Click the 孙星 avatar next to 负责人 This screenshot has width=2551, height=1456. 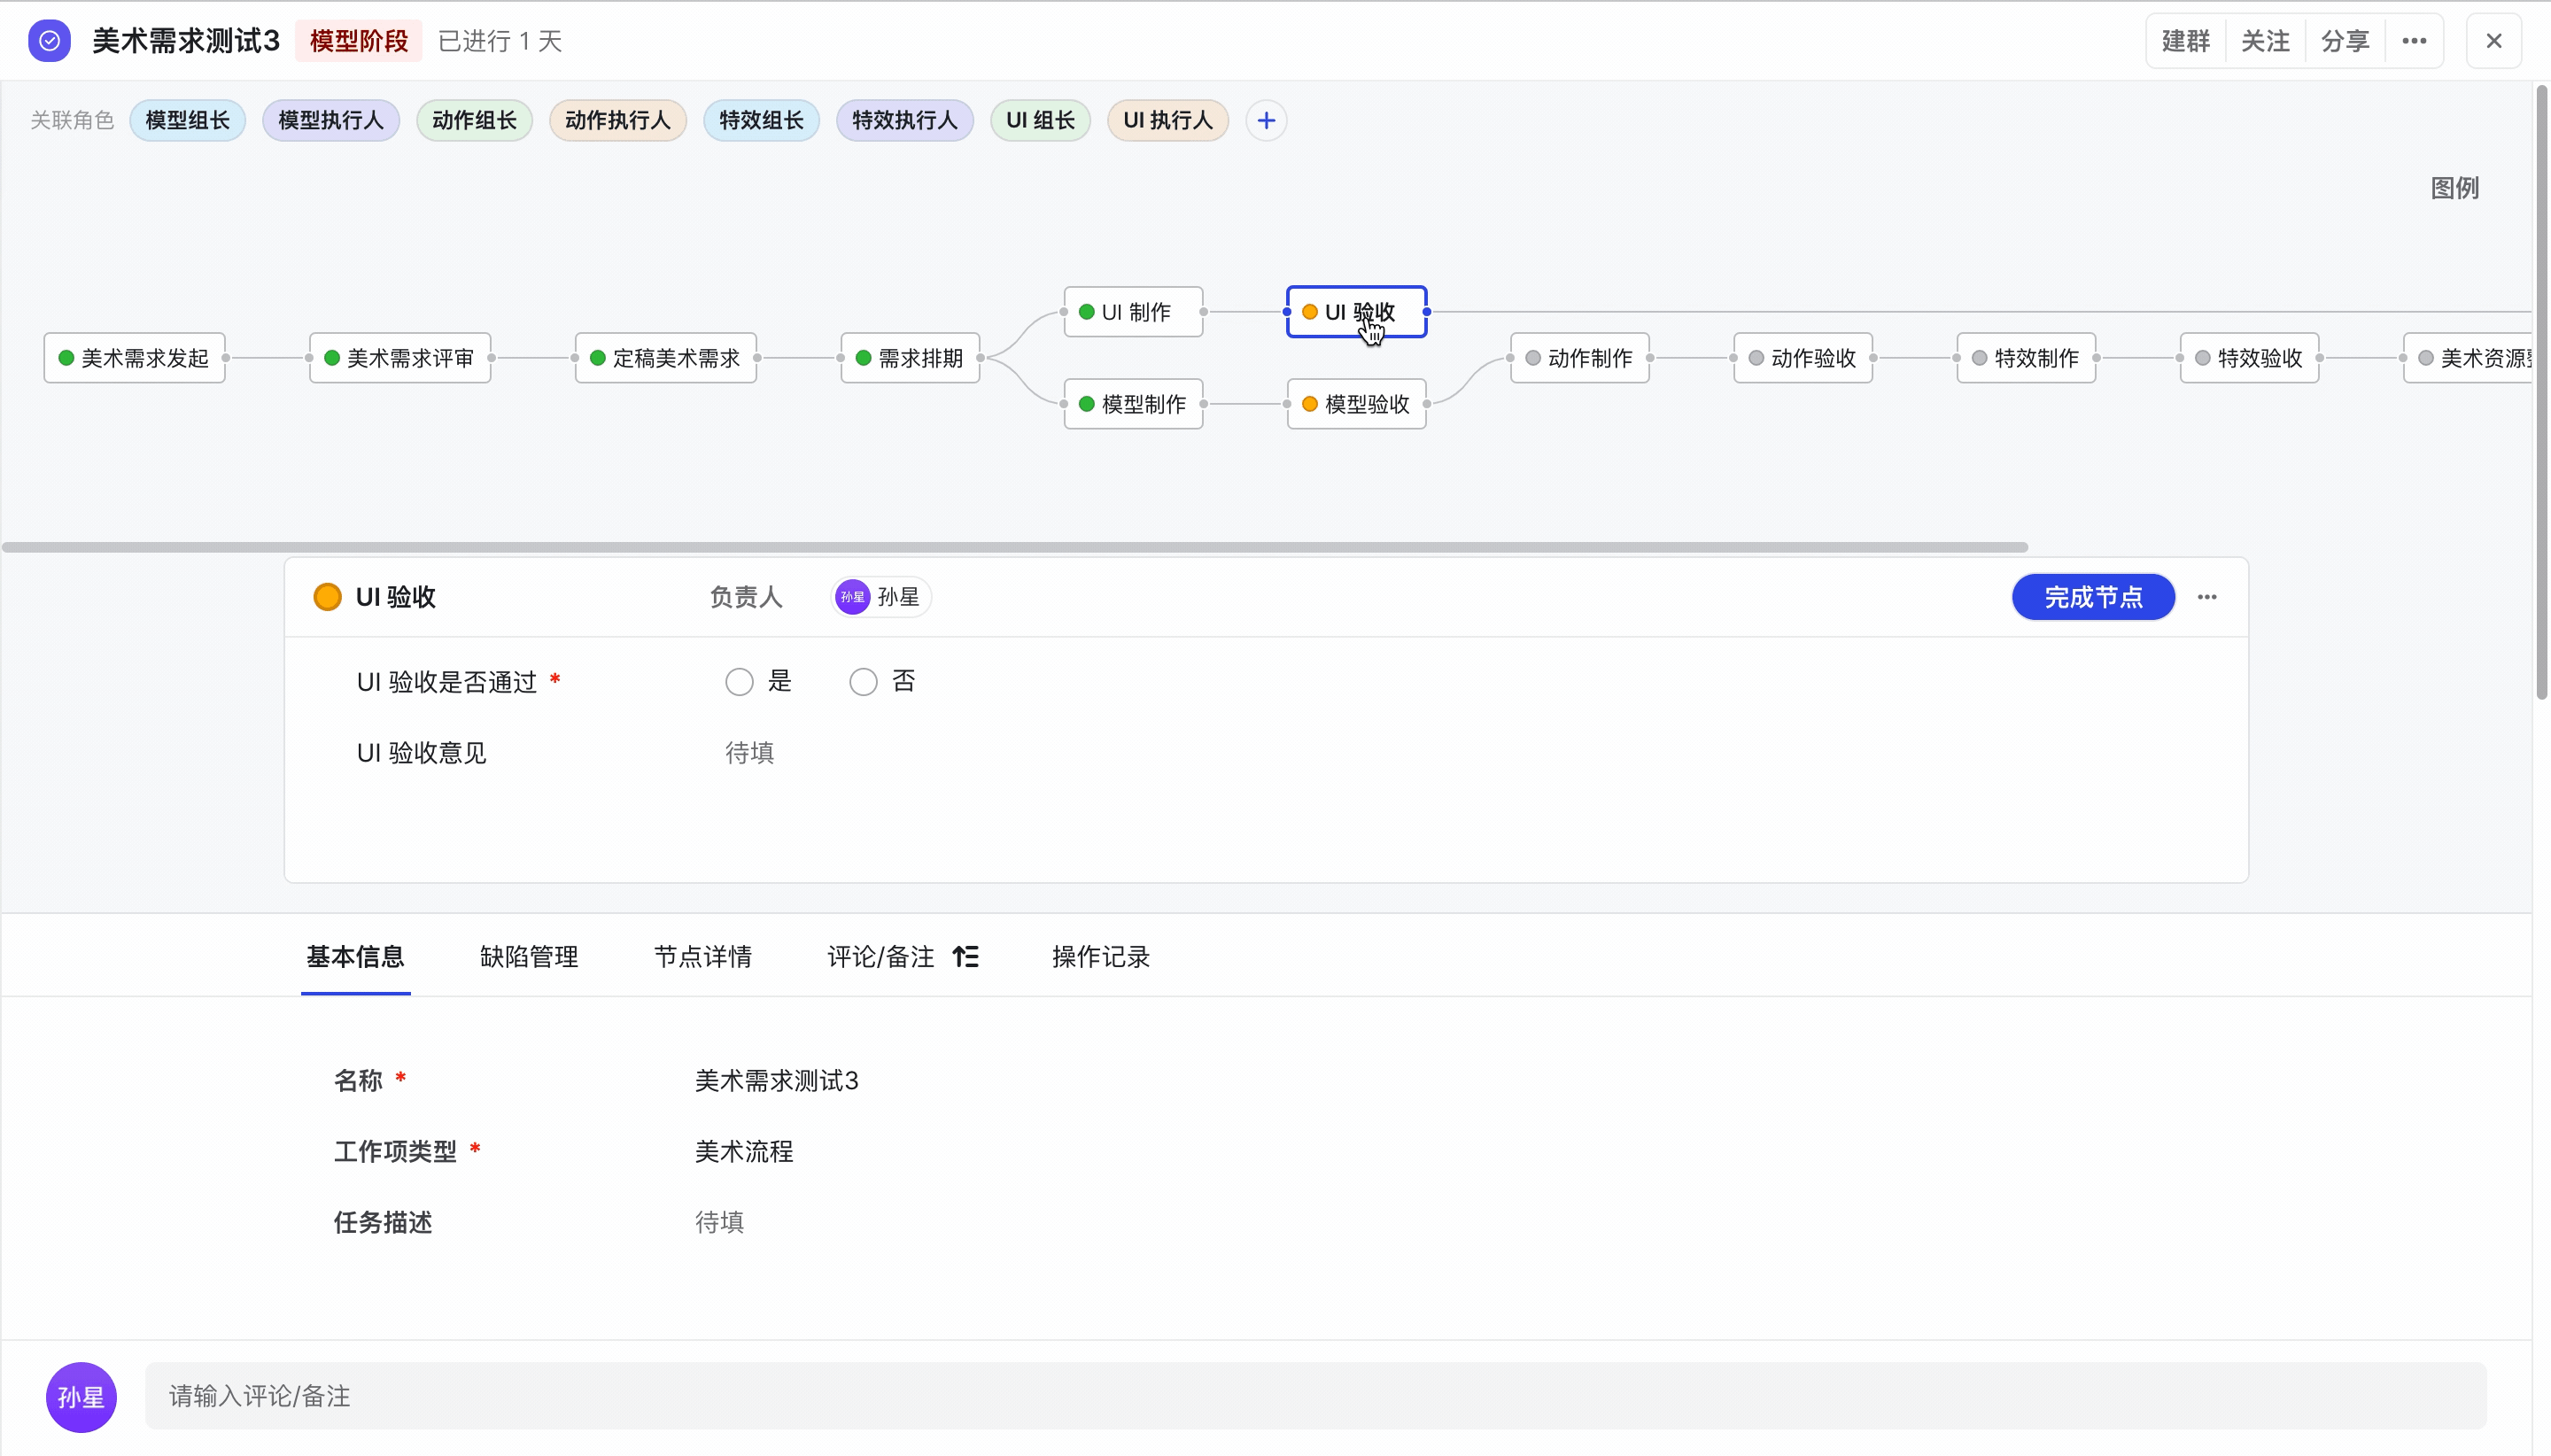853,597
